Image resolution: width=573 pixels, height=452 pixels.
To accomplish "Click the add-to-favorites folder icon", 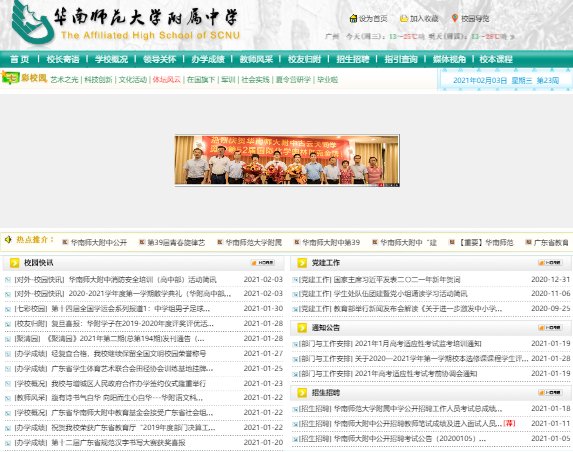I will tap(404, 18).
